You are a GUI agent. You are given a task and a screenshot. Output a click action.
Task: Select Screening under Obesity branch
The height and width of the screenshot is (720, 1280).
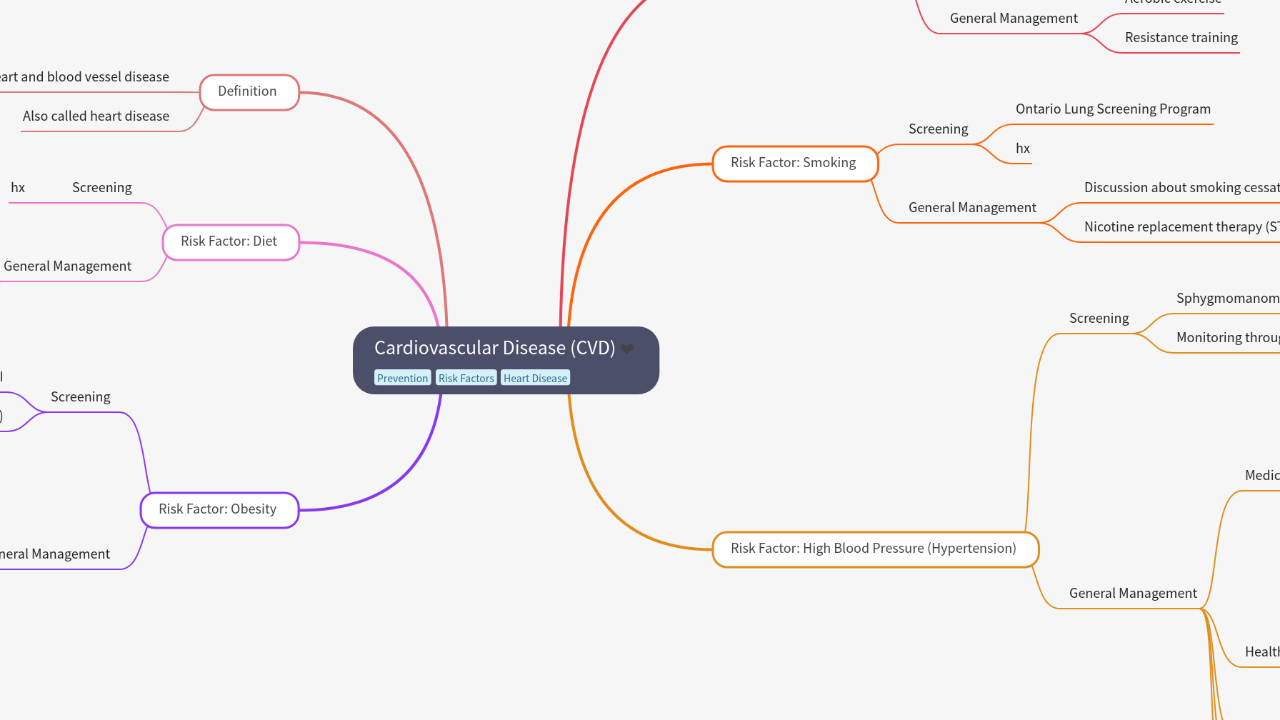[x=80, y=397]
